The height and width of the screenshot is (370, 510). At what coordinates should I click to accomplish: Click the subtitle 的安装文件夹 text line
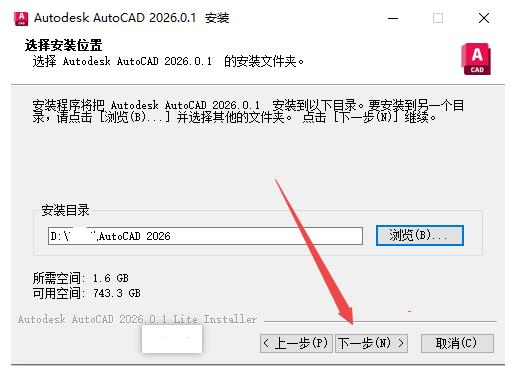[x=168, y=61]
